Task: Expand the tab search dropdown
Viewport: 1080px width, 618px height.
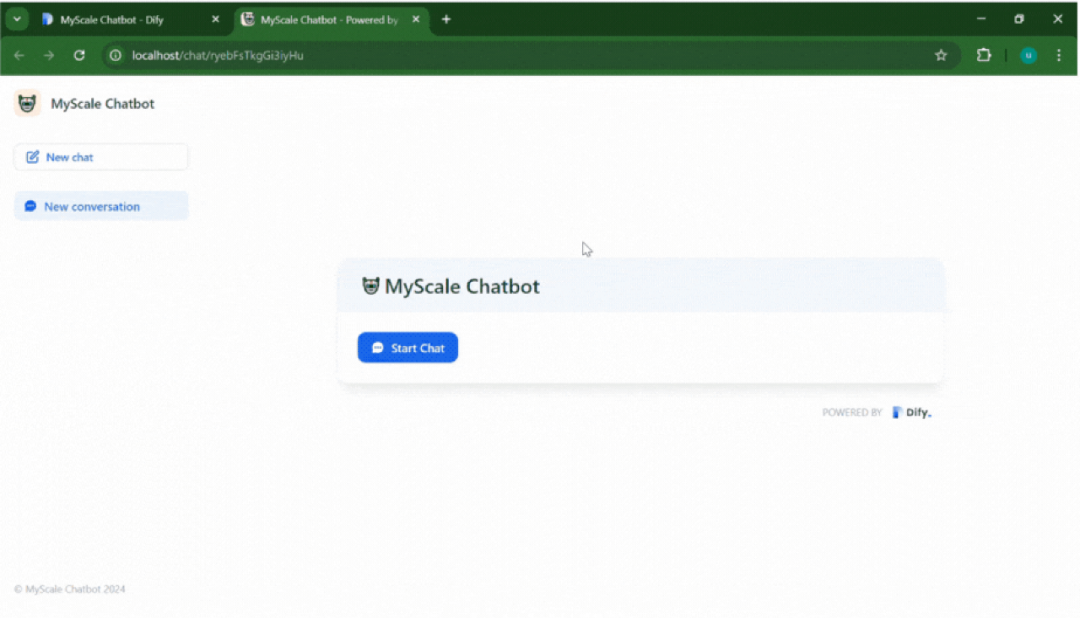Action: 17,19
